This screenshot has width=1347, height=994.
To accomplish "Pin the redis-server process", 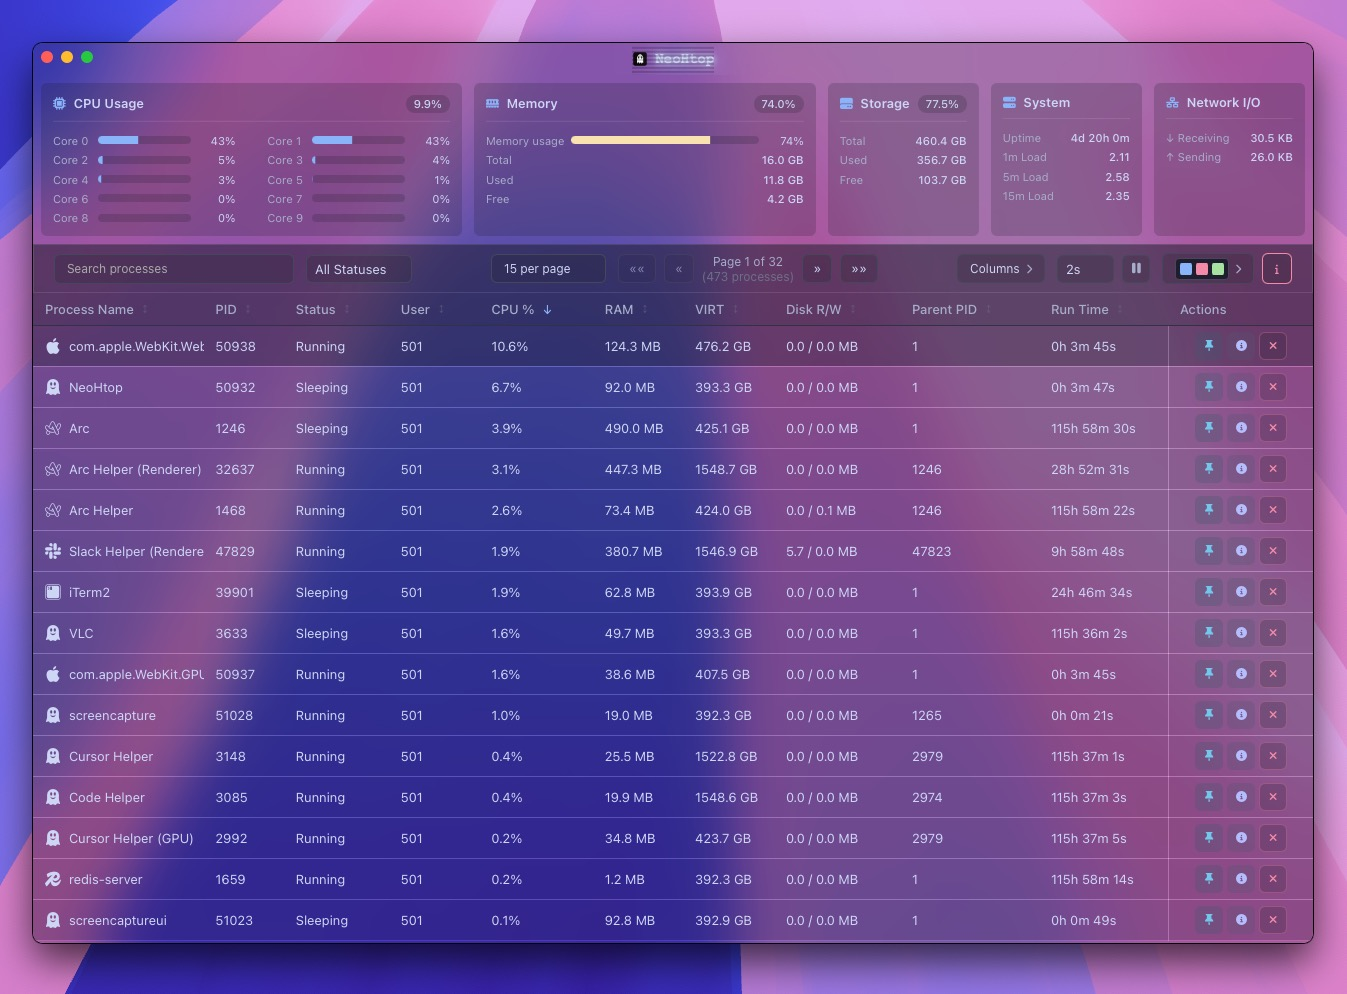I will (x=1208, y=879).
